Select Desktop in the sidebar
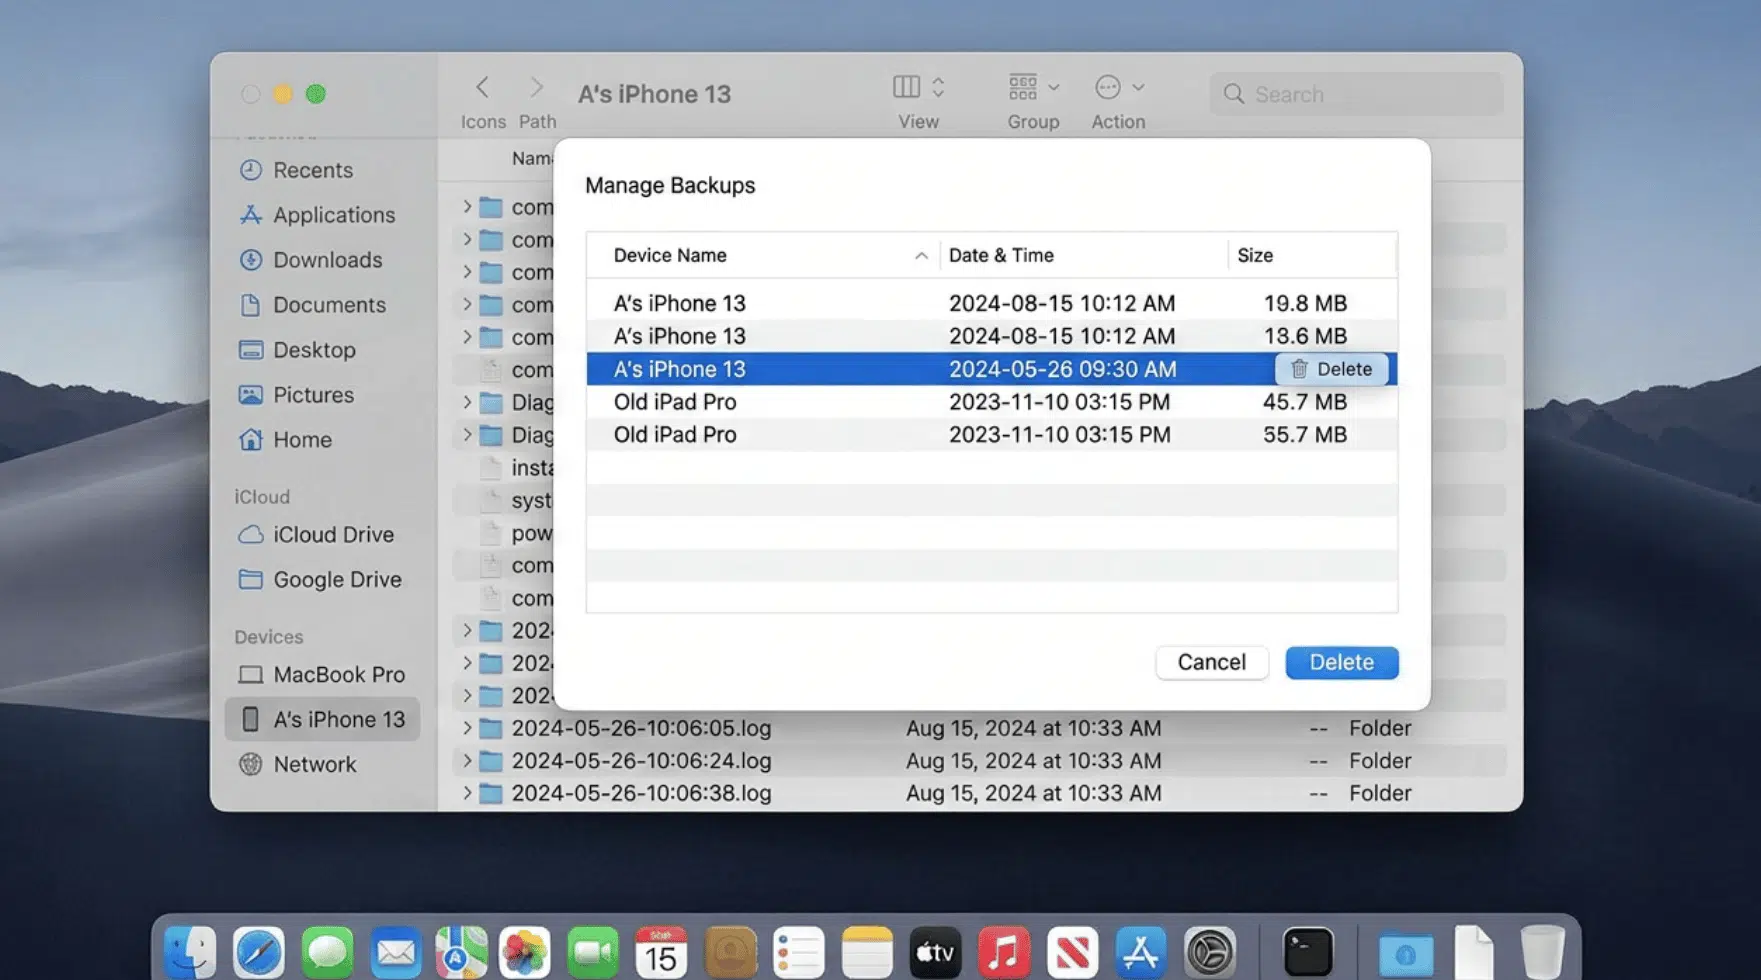Screen dimensions: 1761x980 (x=297, y=350)
